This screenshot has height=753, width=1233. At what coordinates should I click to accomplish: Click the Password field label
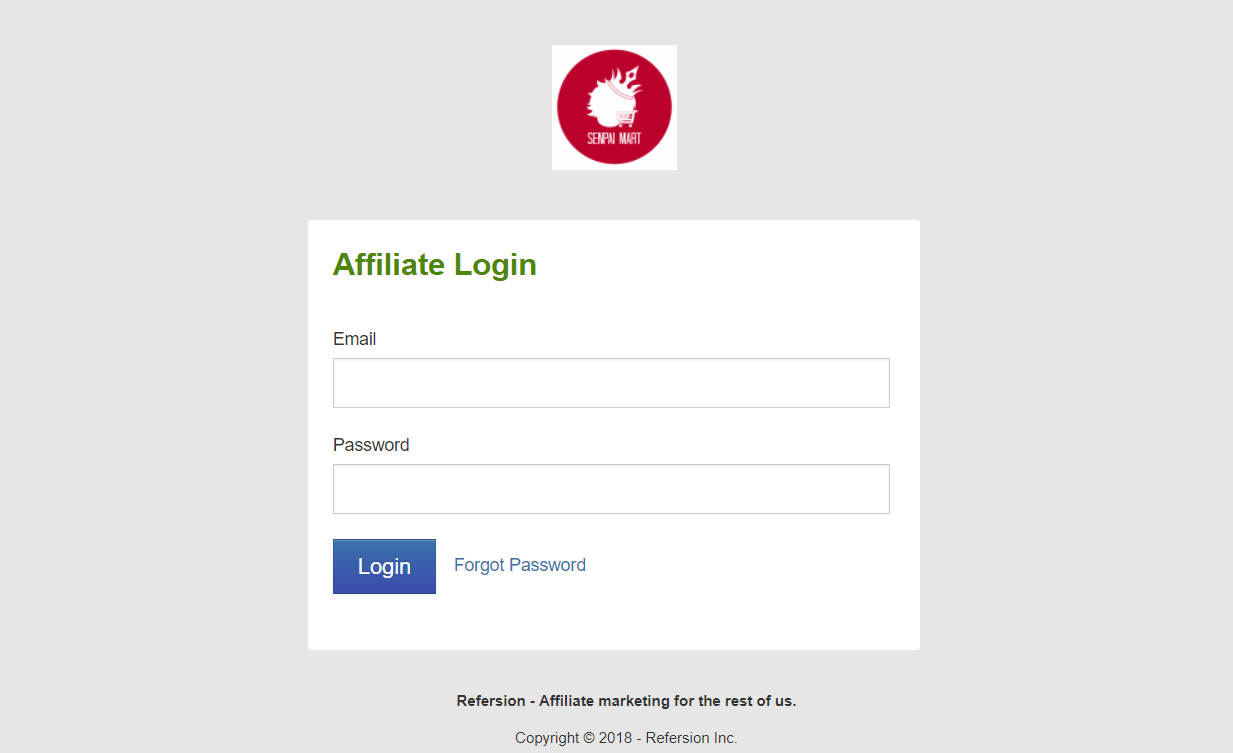pyautogui.click(x=371, y=445)
